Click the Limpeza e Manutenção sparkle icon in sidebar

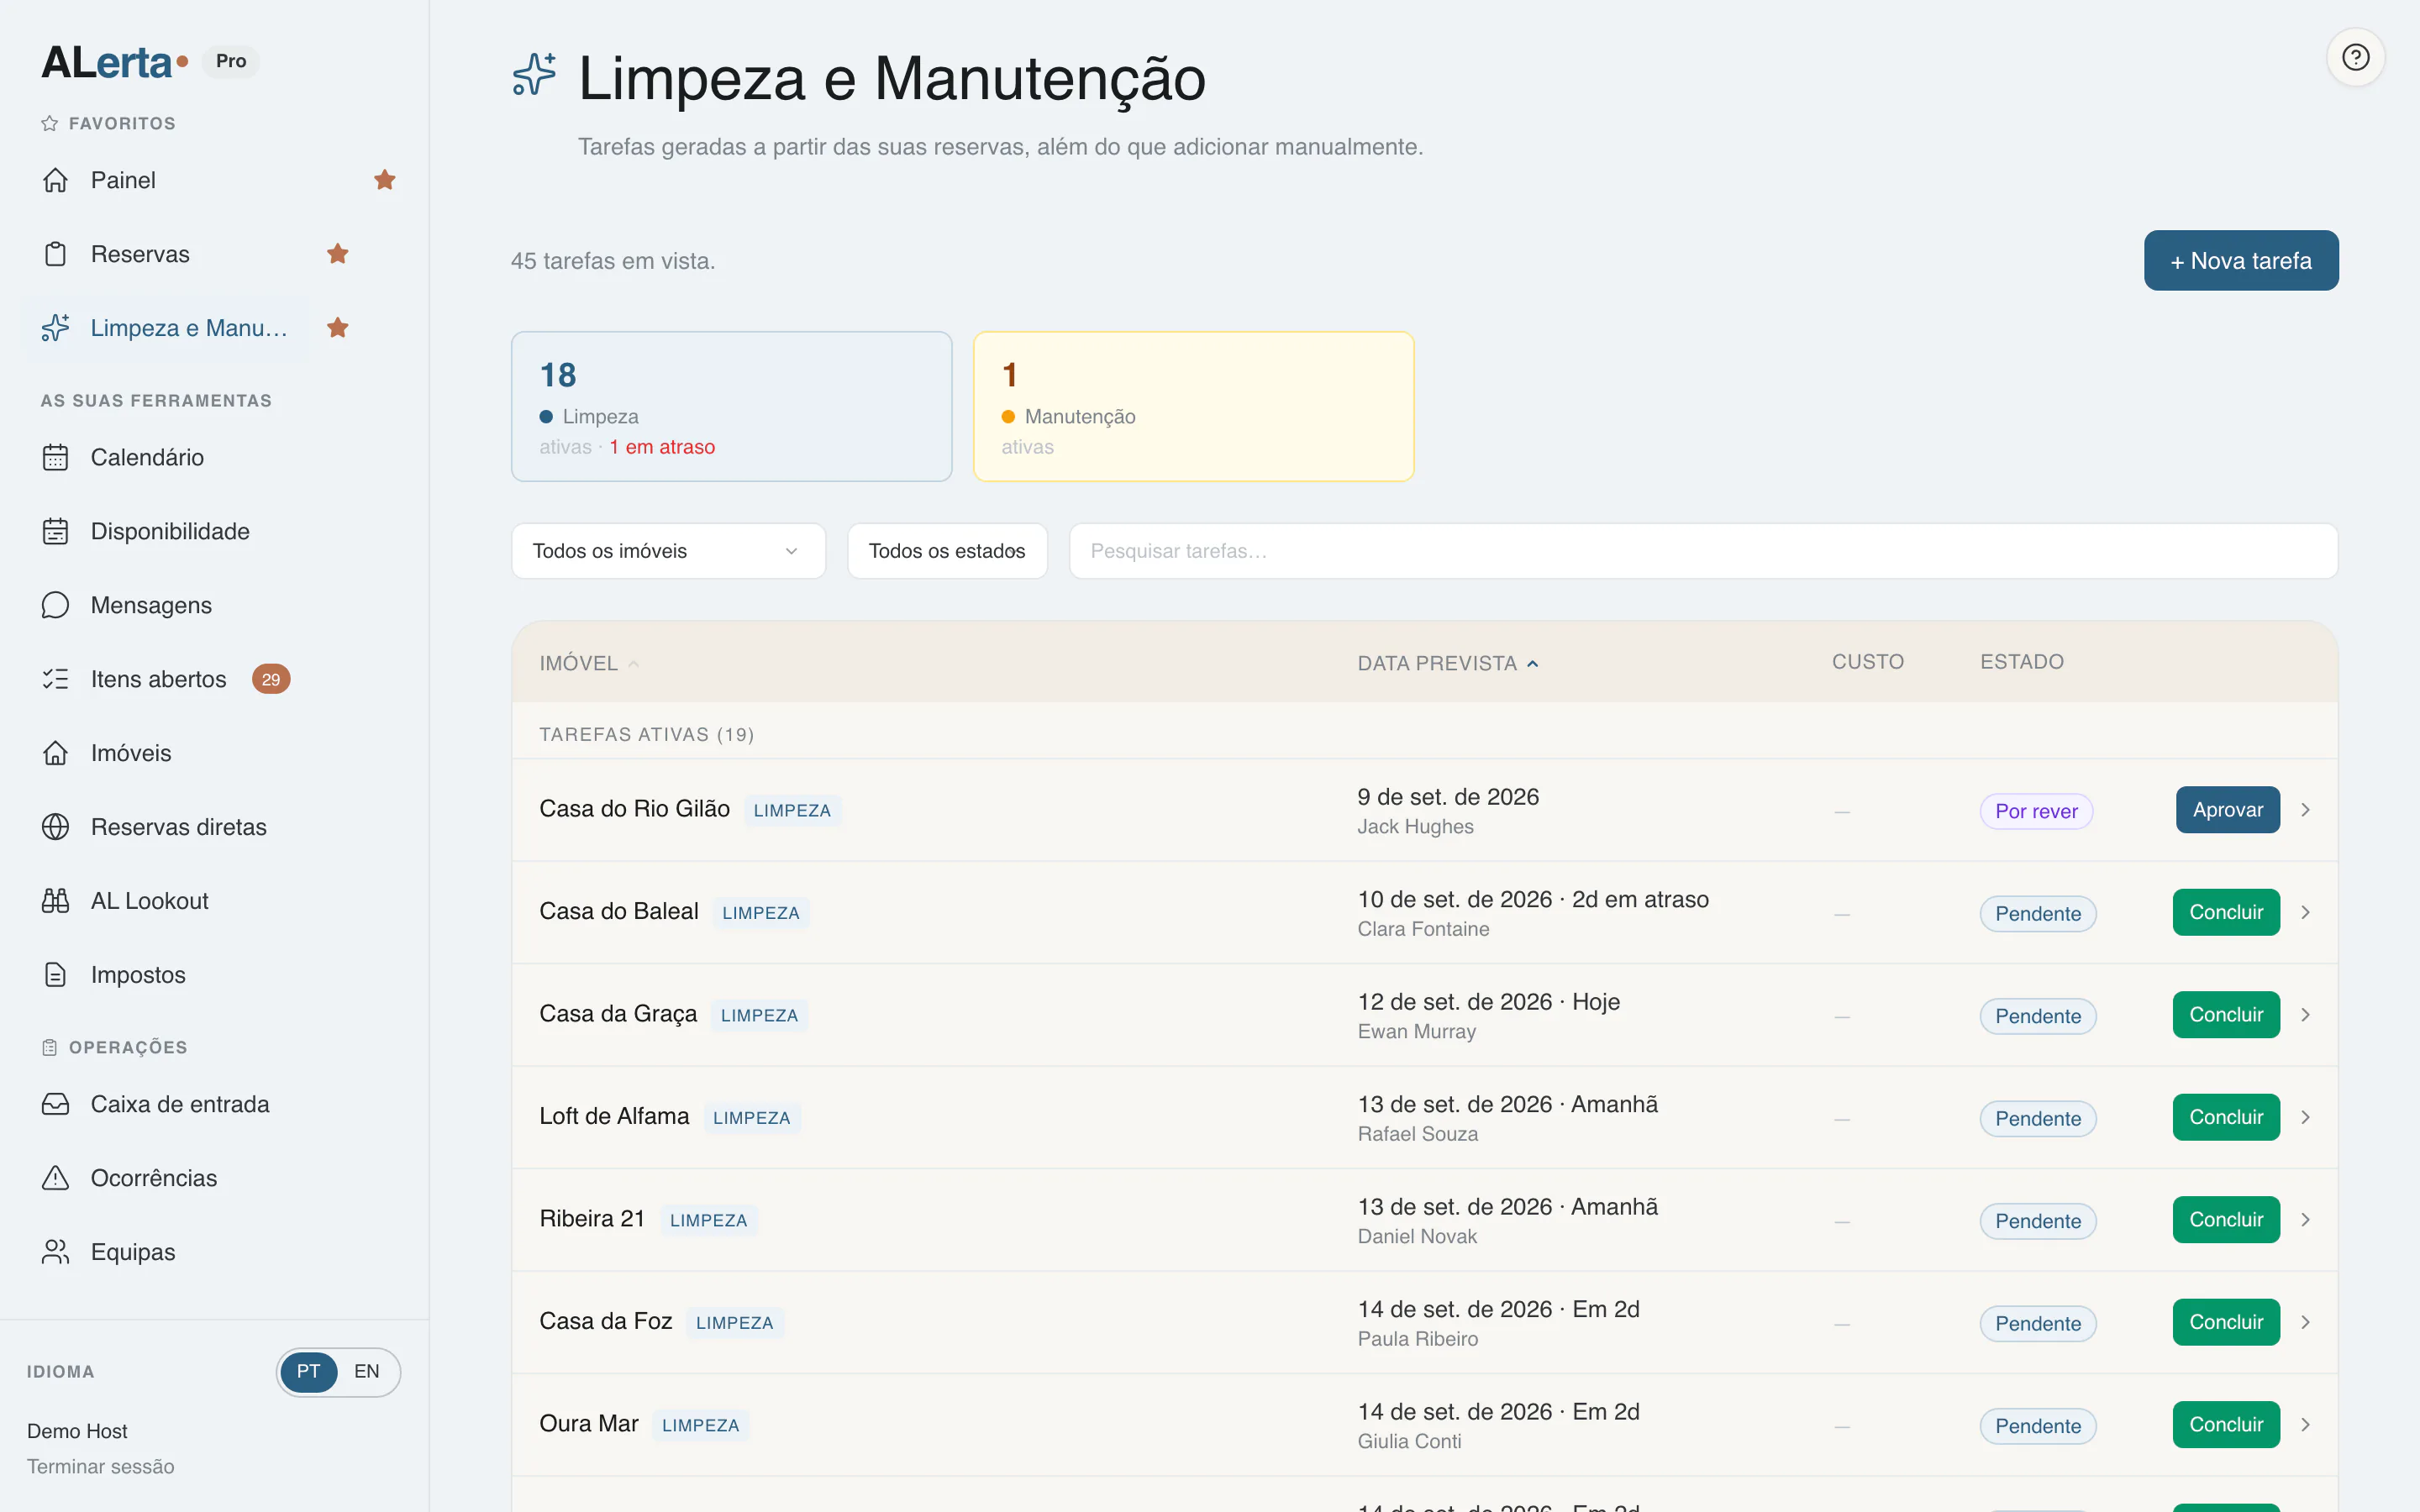click(56, 328)
